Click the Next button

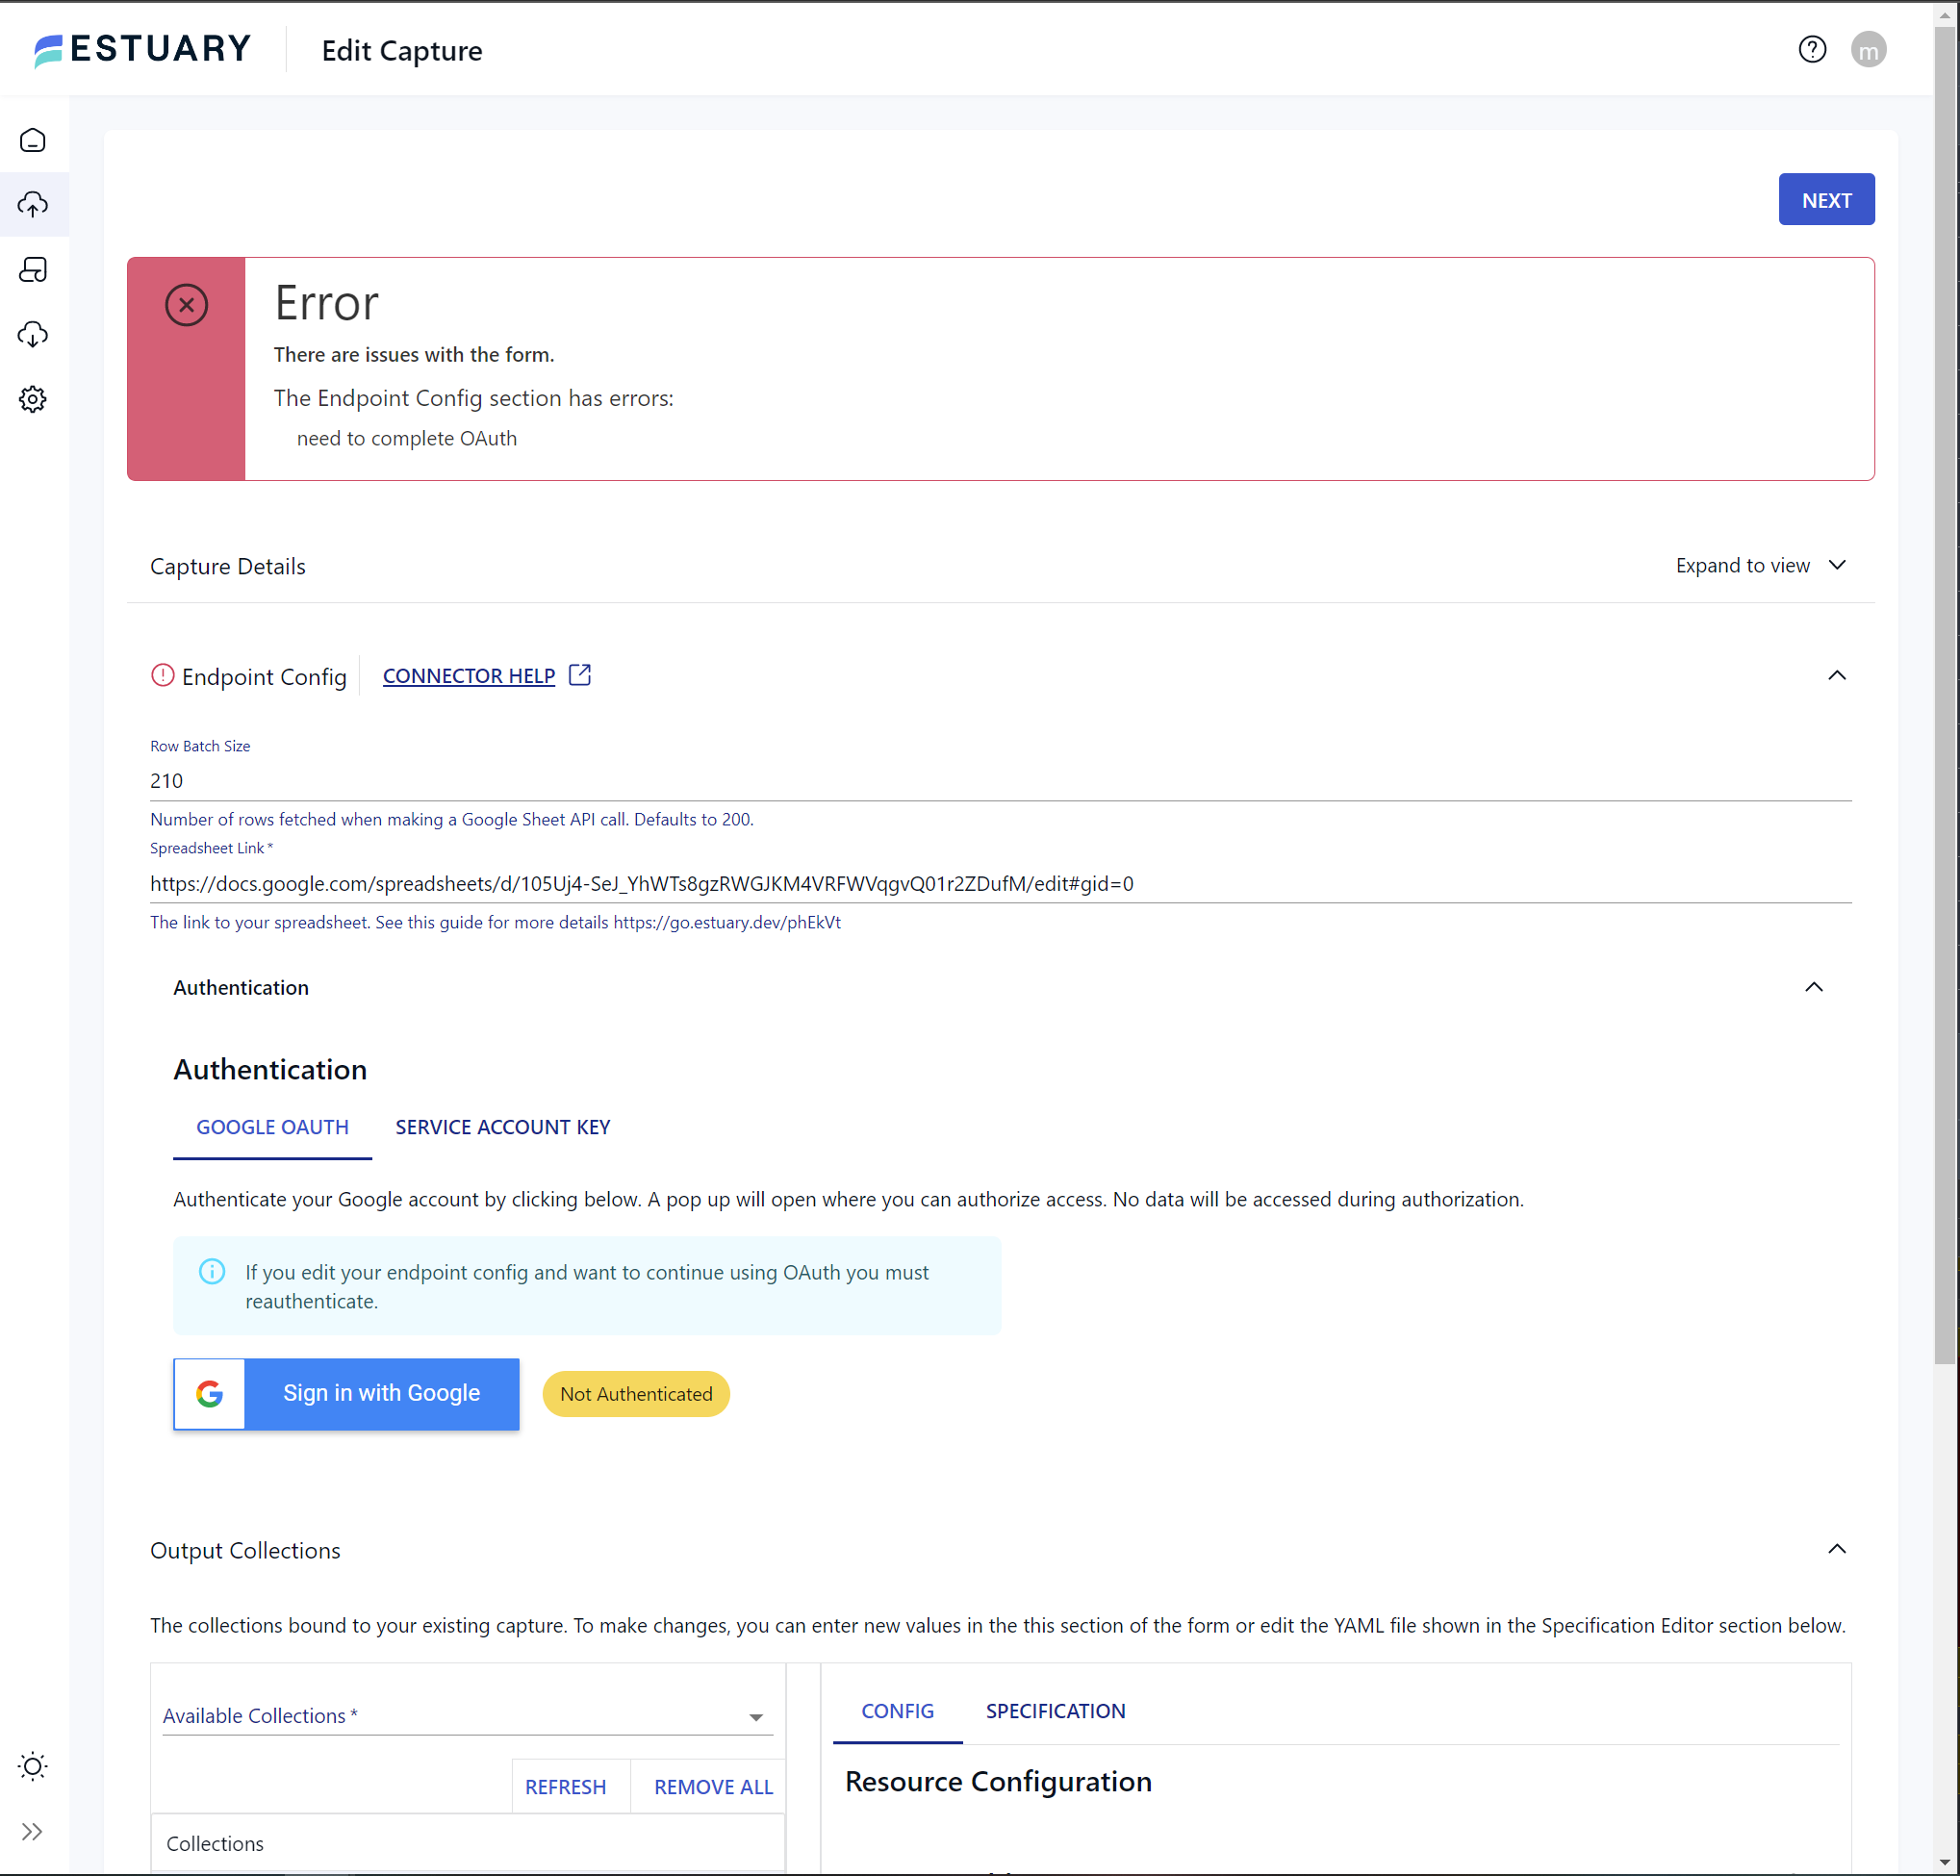(x=1826, y=200)
